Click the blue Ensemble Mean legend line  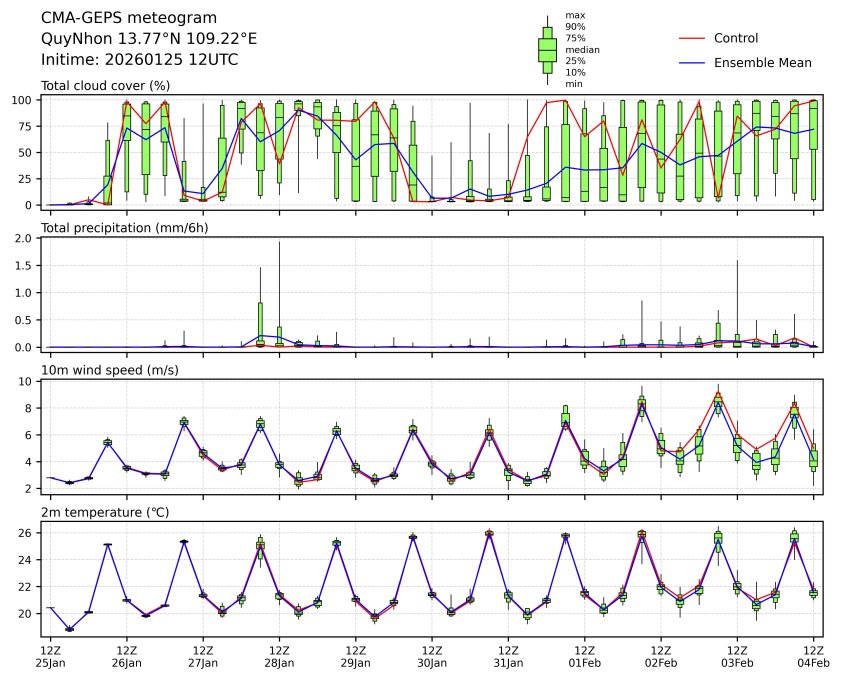click(x=693, y=62)
